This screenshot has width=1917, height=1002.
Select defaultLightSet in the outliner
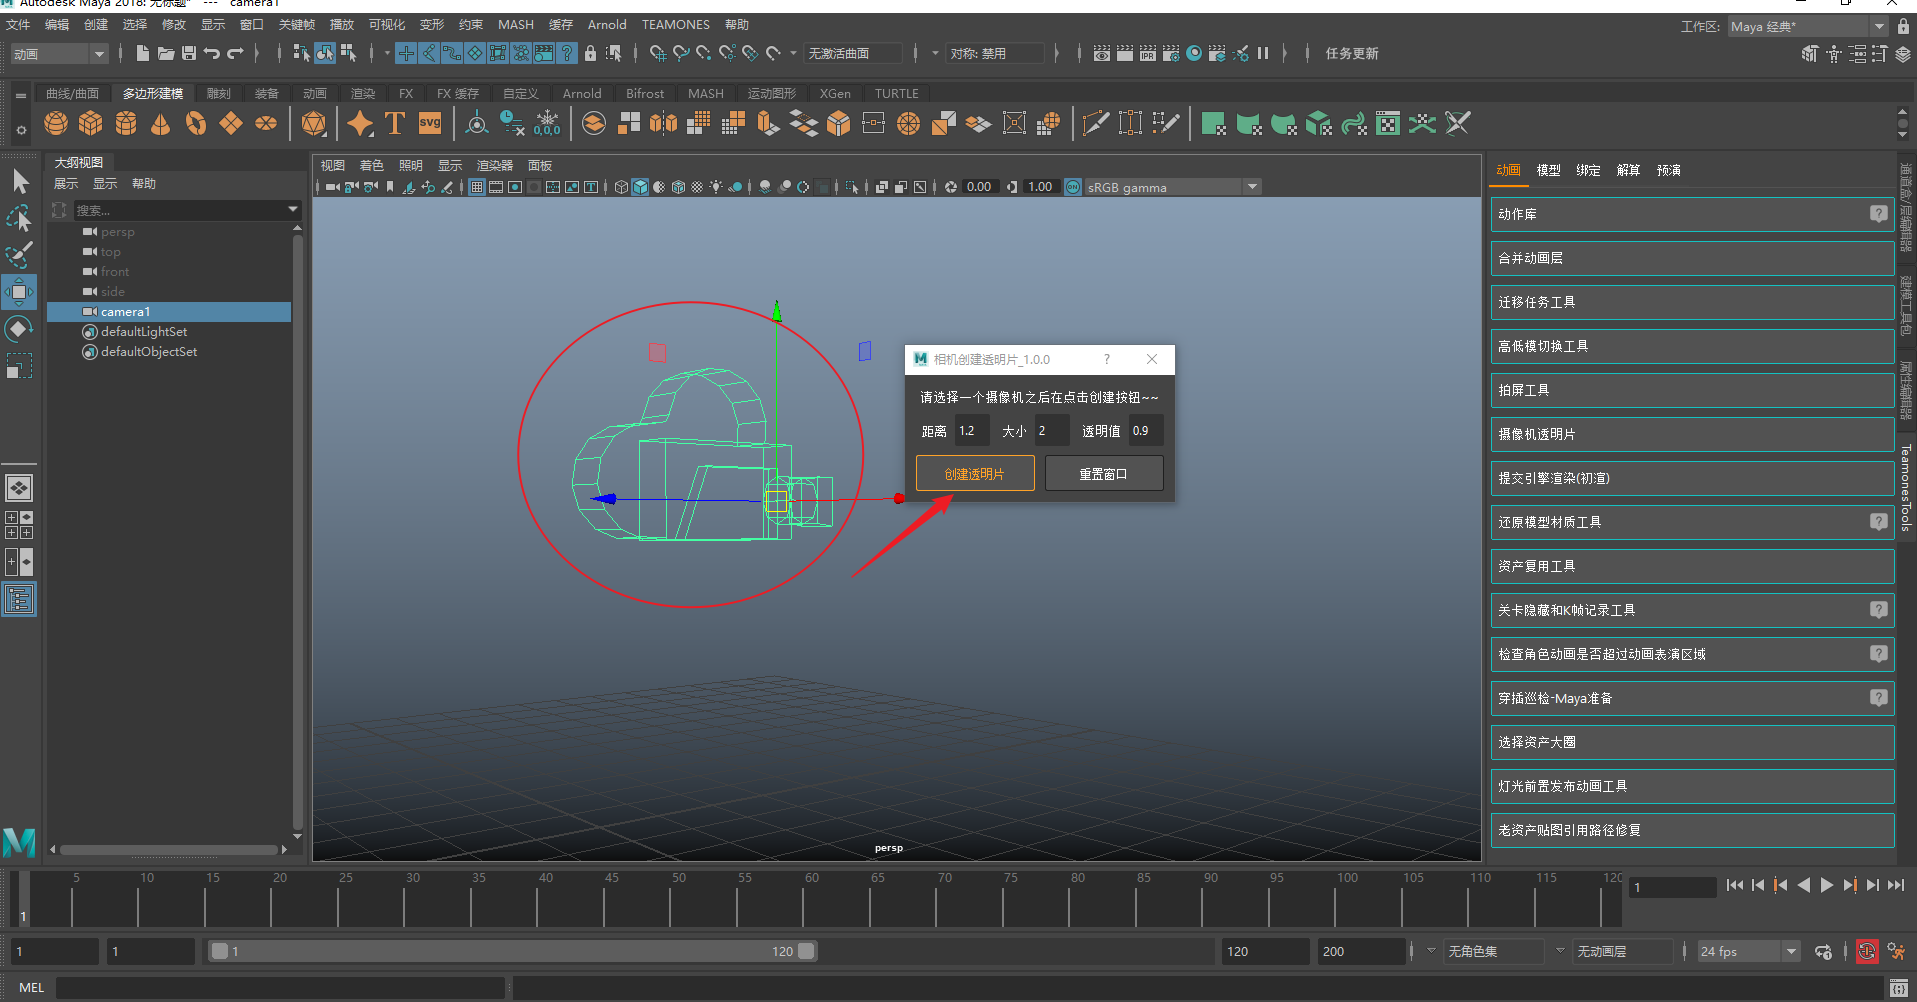(x=144, y=332)
